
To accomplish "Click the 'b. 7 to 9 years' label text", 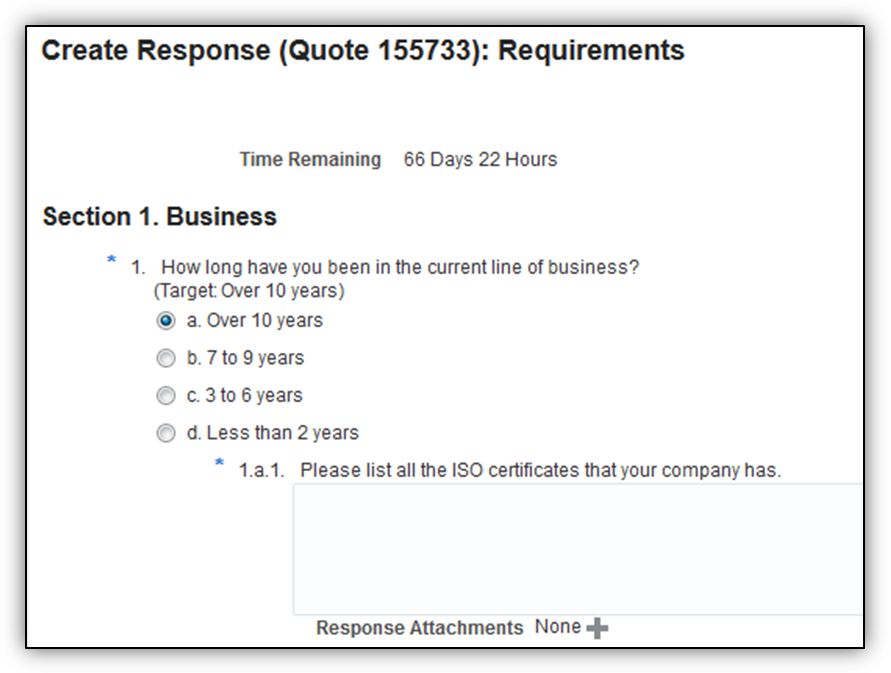I will pyautogui.click(x=245, y=358).
